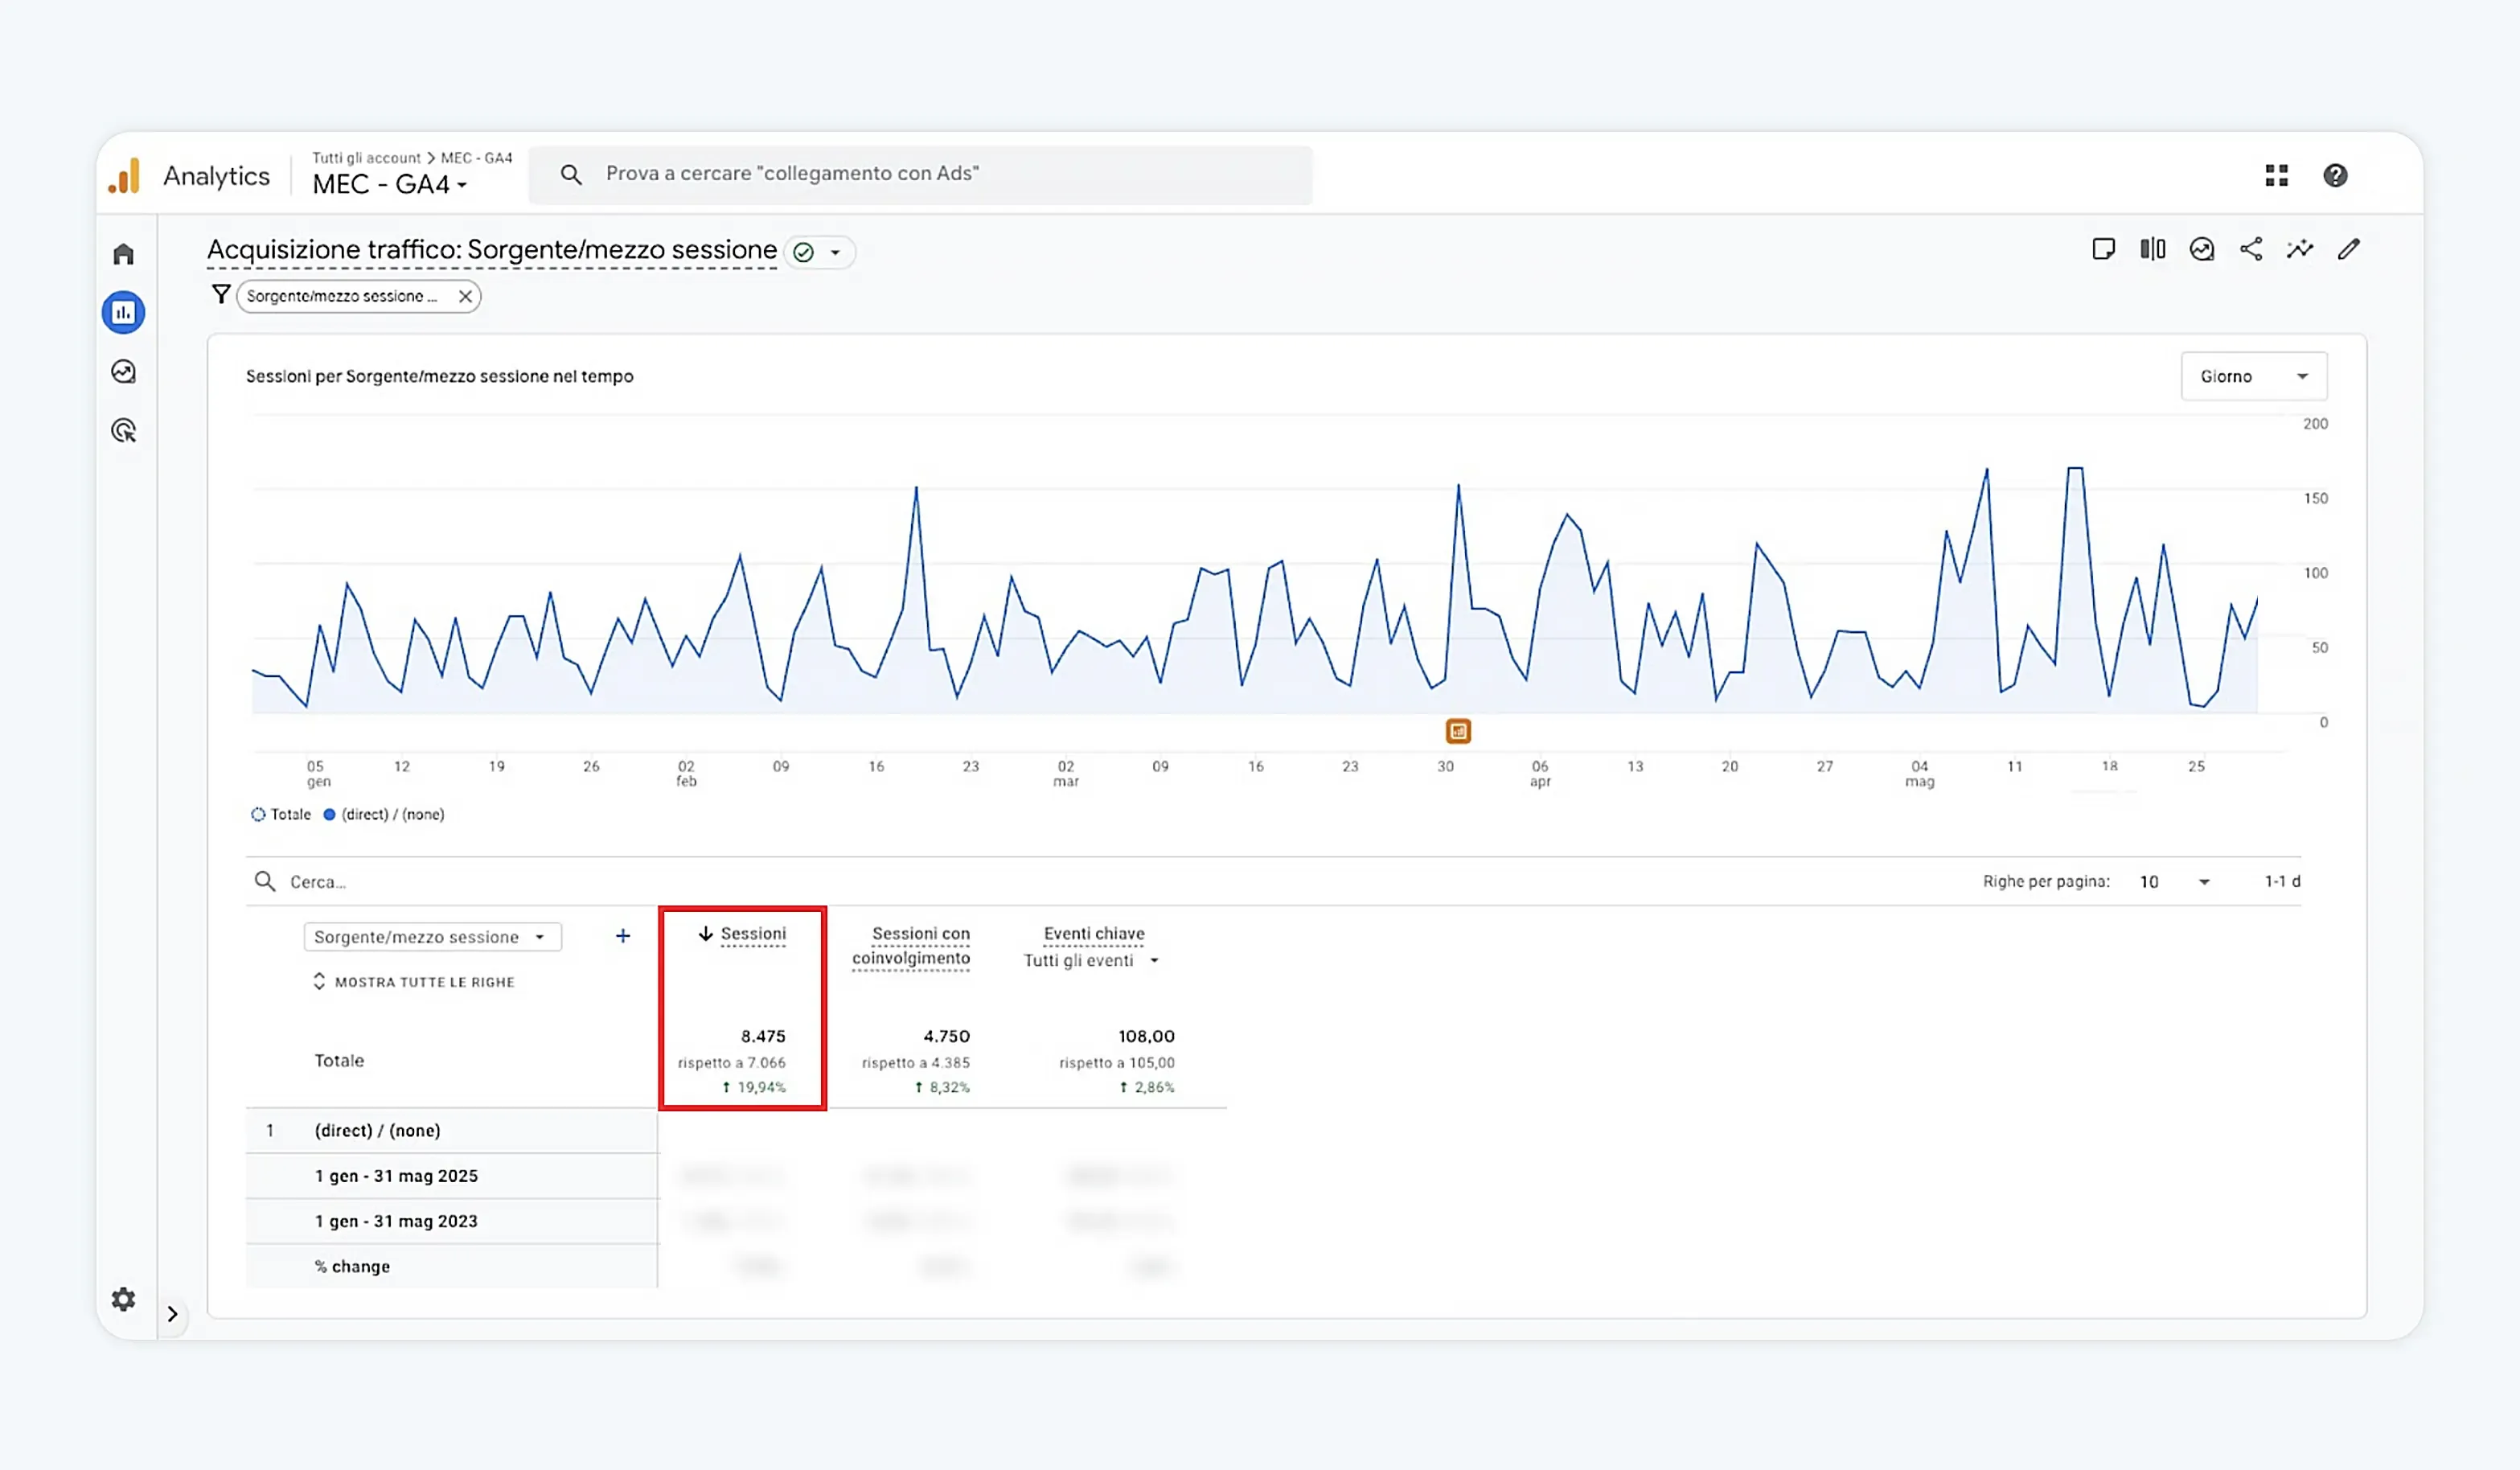Open the Insights sparkline icon
Screen dimensions: 2520x1470
tap(2300, 249)
